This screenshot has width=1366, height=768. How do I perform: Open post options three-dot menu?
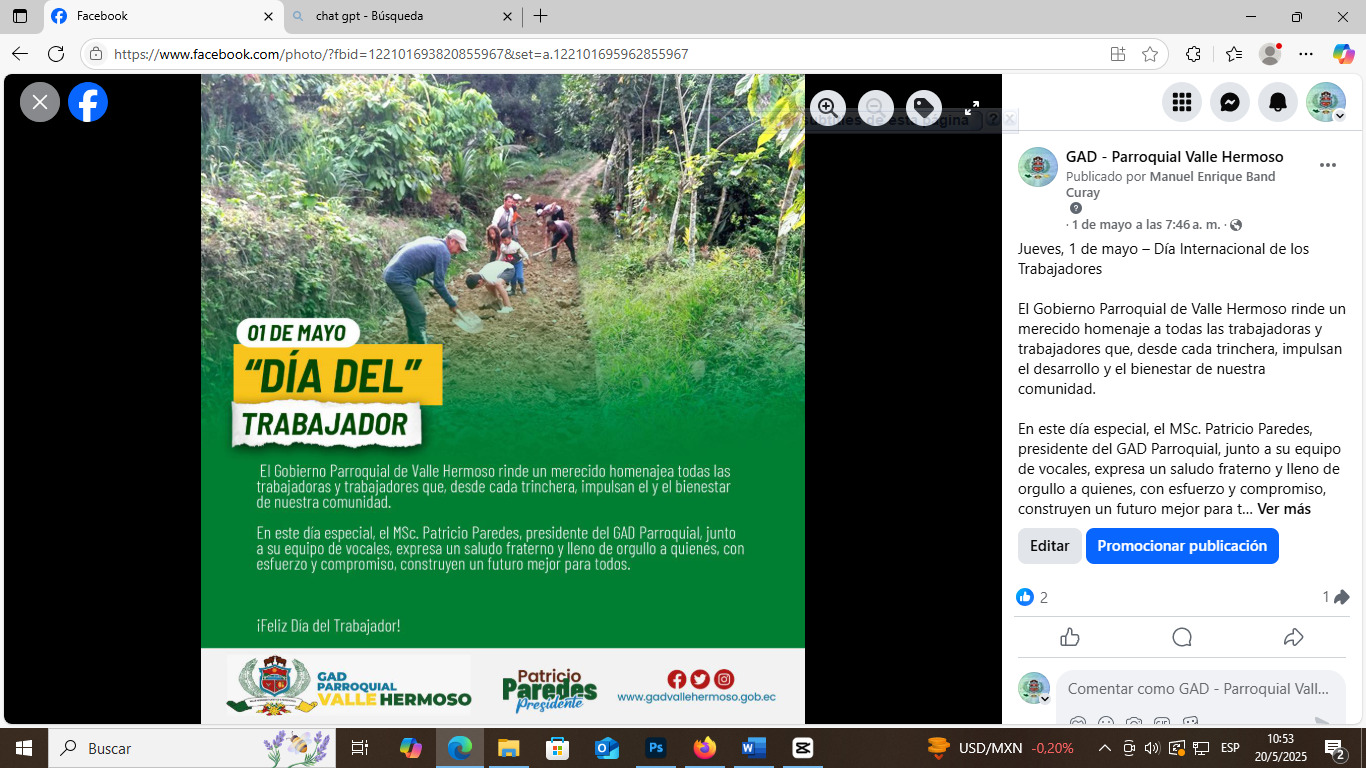pyautogui.click(x=1328, y=165)
